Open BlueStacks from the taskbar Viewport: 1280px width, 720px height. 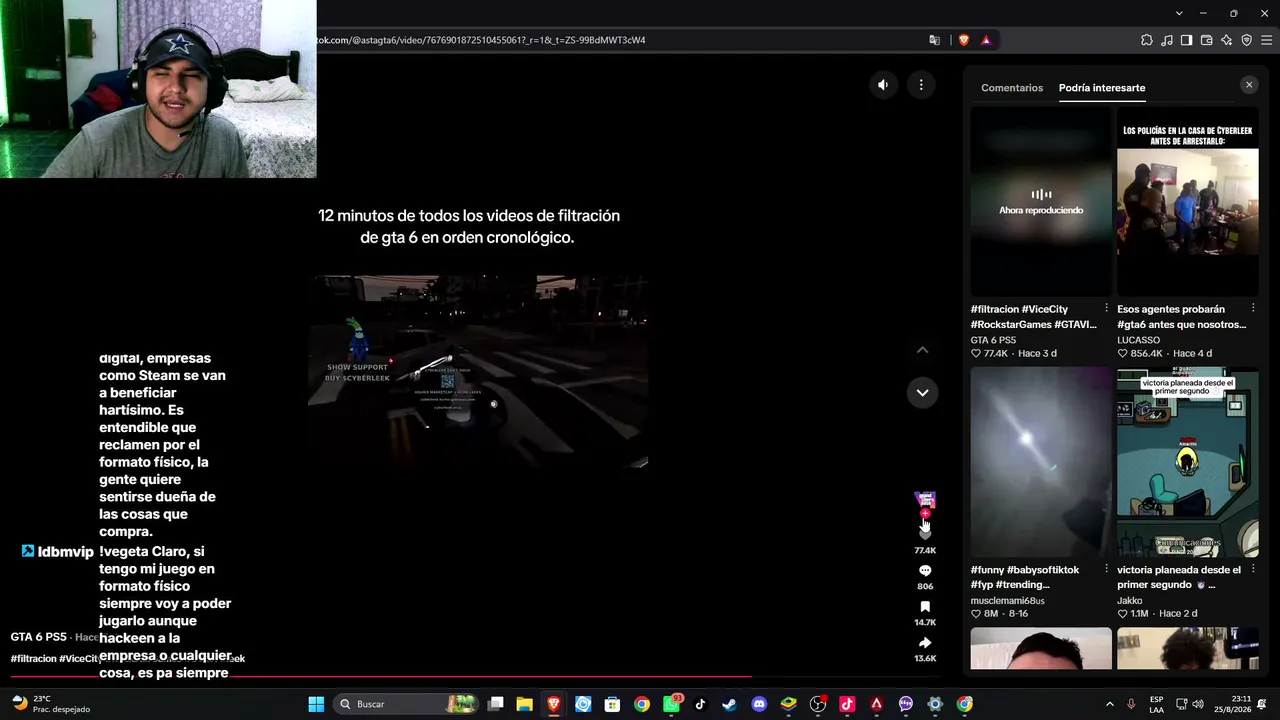pyautogui.click(x=788, y=704)
